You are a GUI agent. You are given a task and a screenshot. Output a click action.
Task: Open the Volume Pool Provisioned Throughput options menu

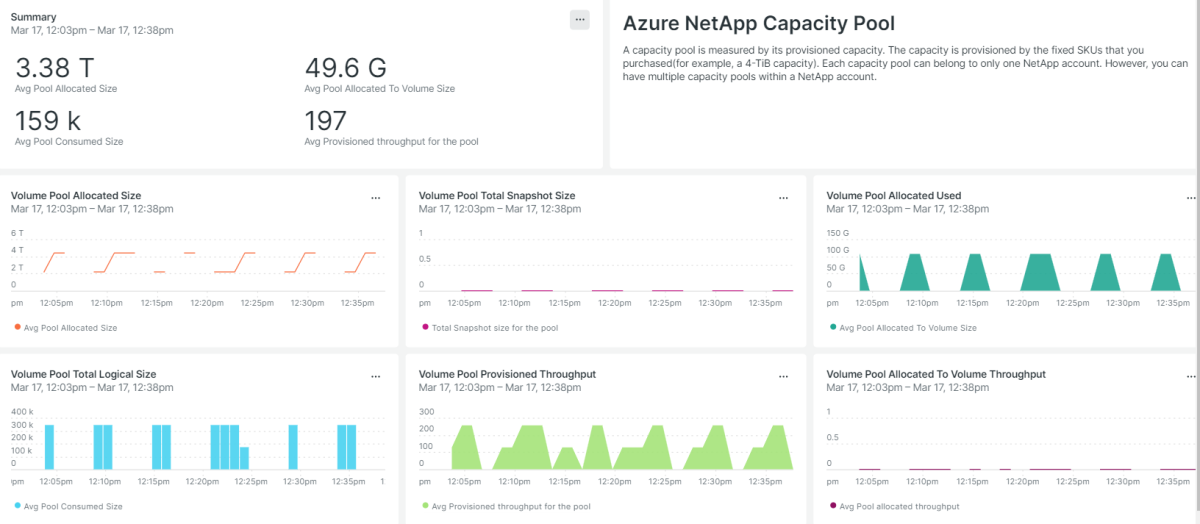point(784,376)
